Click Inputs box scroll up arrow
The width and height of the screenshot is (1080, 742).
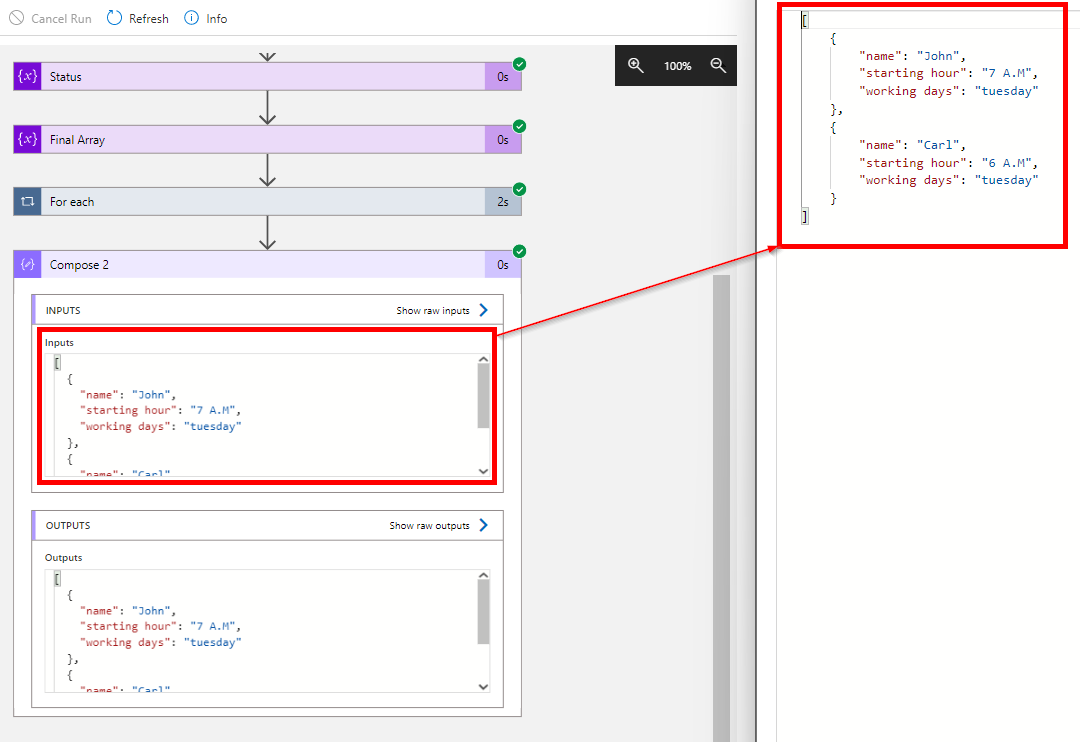point(484,359)
